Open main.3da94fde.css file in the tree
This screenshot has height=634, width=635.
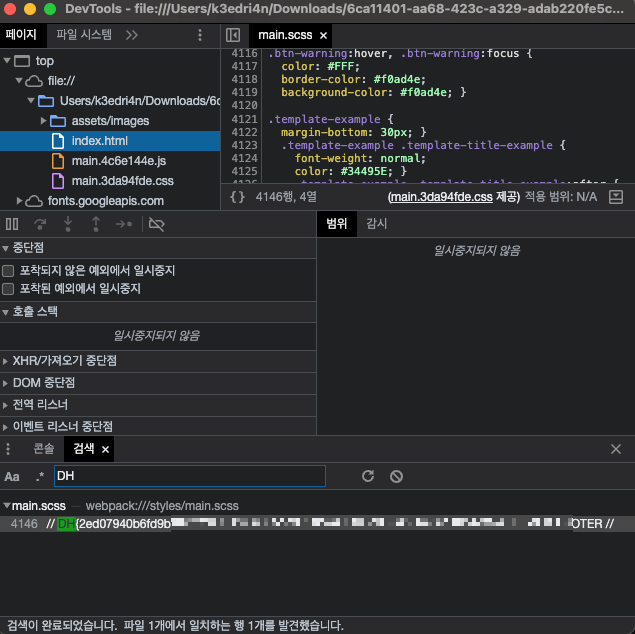pos(122,181)
